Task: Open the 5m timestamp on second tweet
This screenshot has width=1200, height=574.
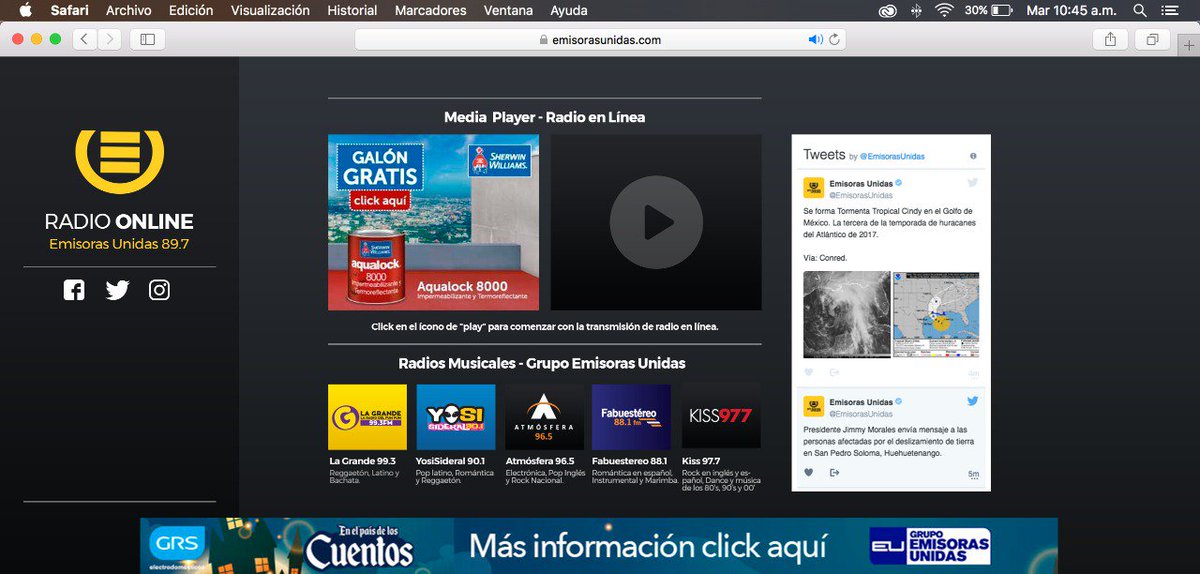Action: coord(973,474)
